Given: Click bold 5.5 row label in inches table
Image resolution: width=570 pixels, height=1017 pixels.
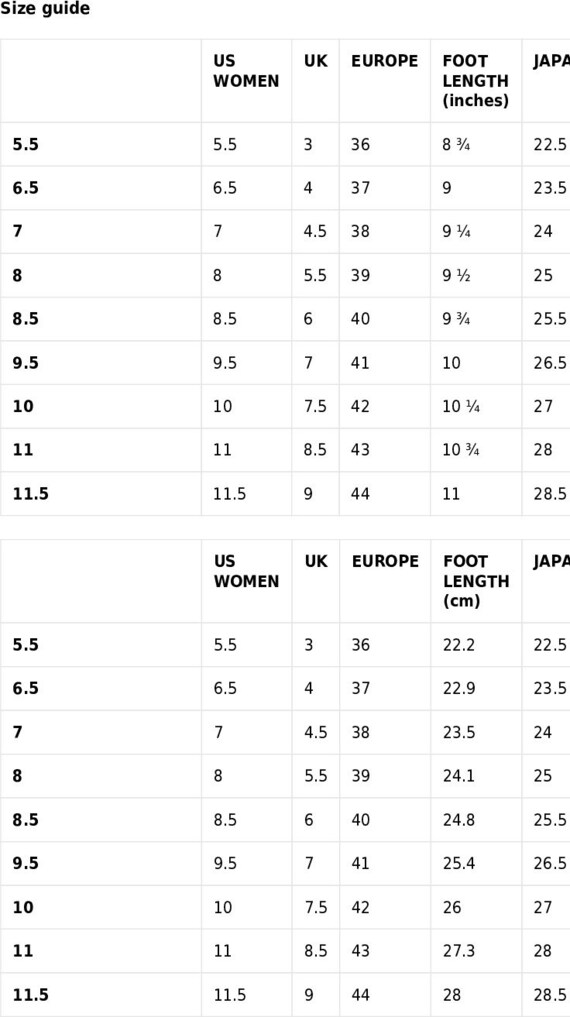Looking at the screenshot, I should (25, 144).
